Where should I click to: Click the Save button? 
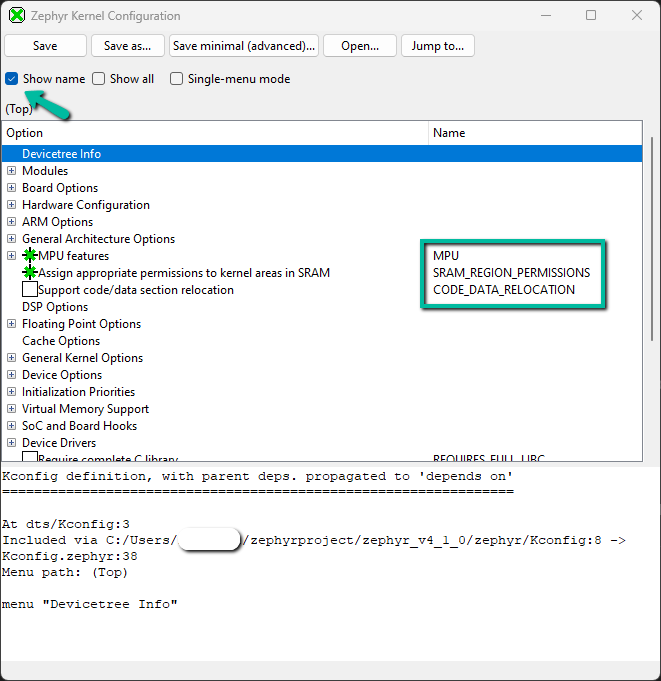pos(45,46)
